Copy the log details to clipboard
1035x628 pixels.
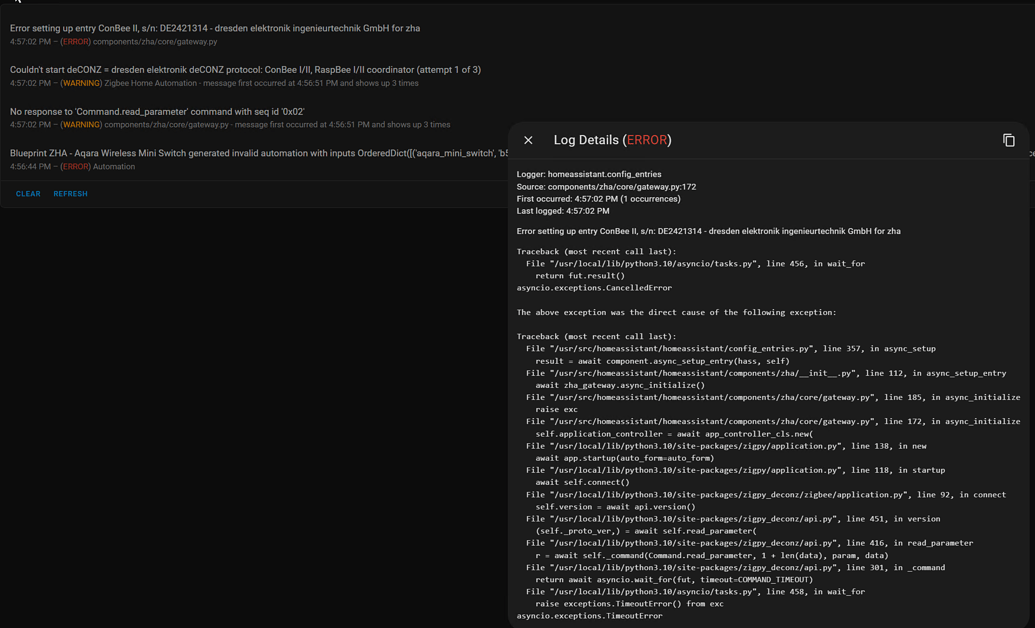1009,140
